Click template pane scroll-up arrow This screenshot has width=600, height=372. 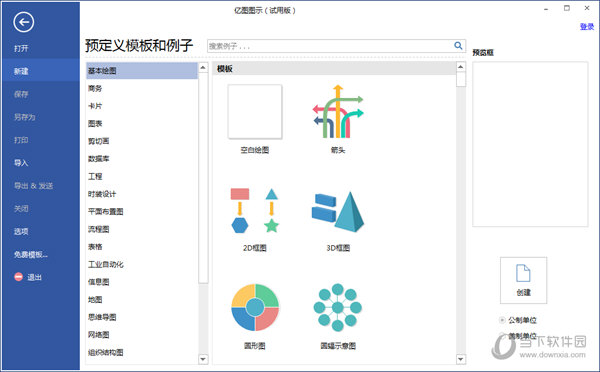(x=461, y=67)
